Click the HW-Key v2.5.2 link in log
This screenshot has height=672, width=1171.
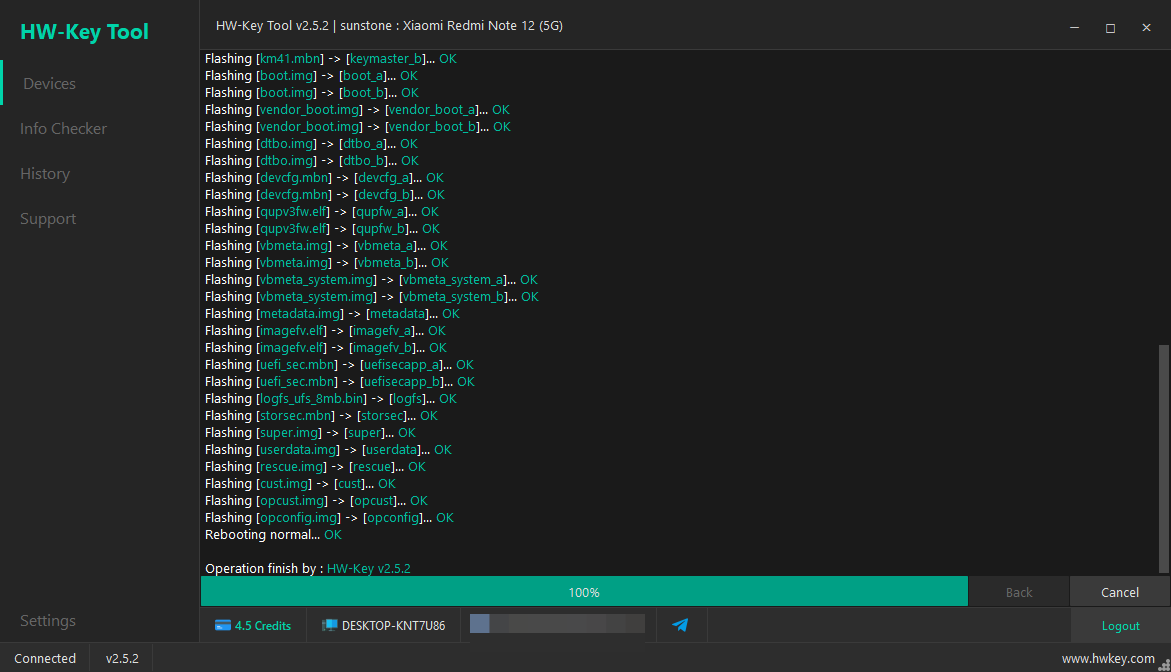(369, 568)
